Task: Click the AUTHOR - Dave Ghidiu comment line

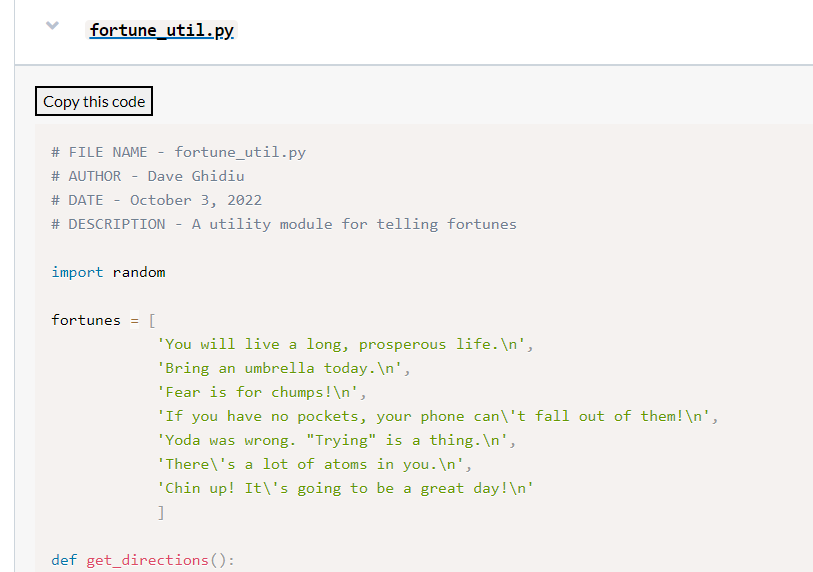Action: (x=148, y=176)
